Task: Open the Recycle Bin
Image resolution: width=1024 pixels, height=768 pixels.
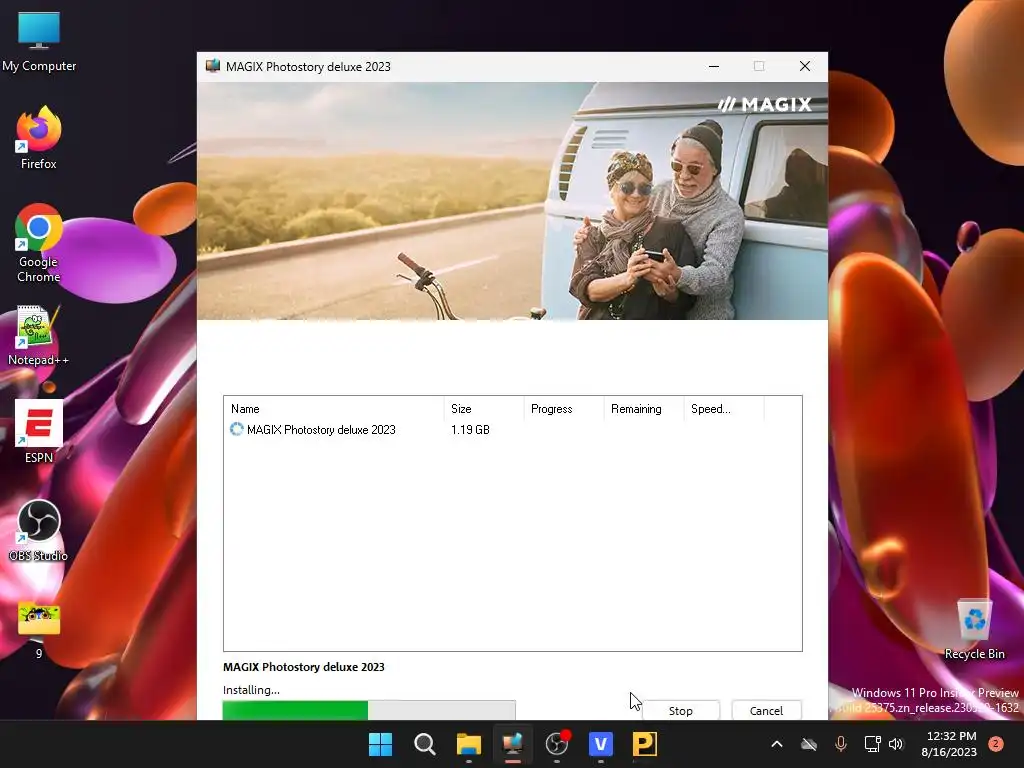Action: pyautogui.click(x=974, y=629)
